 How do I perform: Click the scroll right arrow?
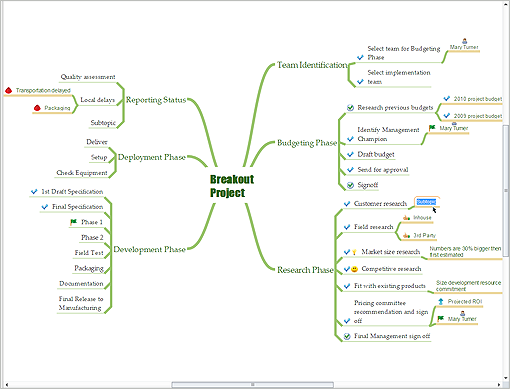pos(499,385)
